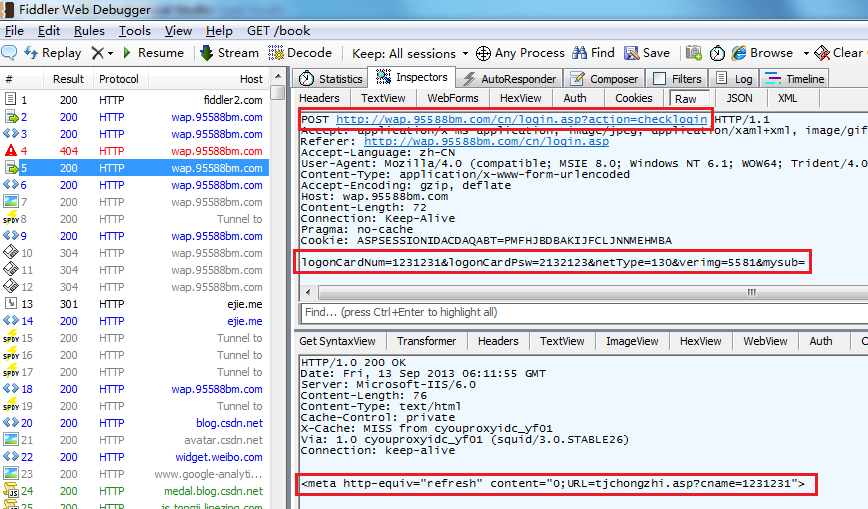Select the WebView response tab
Screen dimensions: 868x509
(765, 341)
